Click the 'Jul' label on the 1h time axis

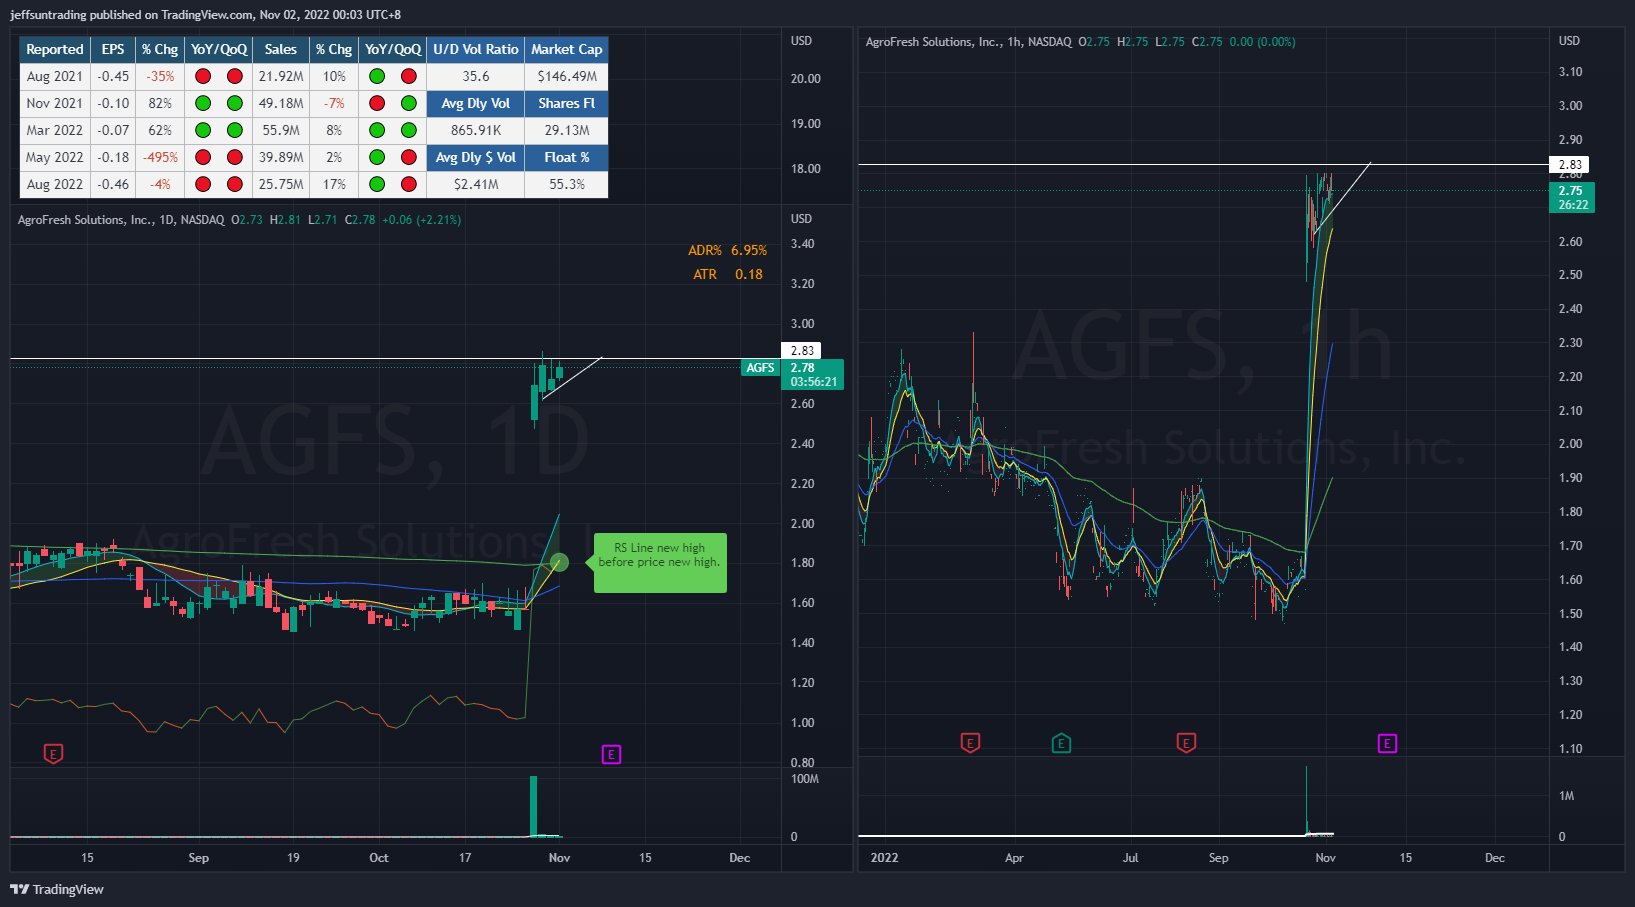[x=1130, y=858]
